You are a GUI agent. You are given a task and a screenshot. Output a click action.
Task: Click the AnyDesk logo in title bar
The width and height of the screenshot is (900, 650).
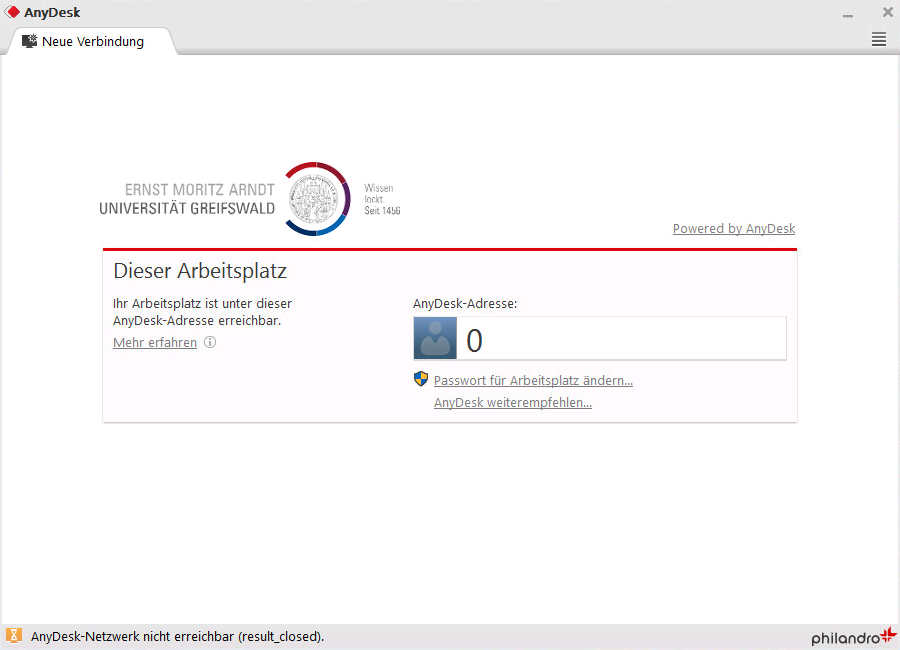(x=13, y=12)
